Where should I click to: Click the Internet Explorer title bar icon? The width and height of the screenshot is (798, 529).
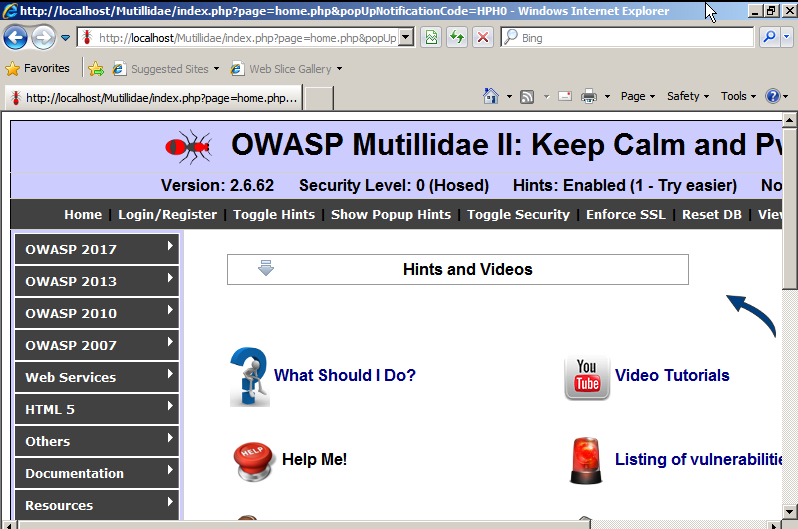coord(10,11)
